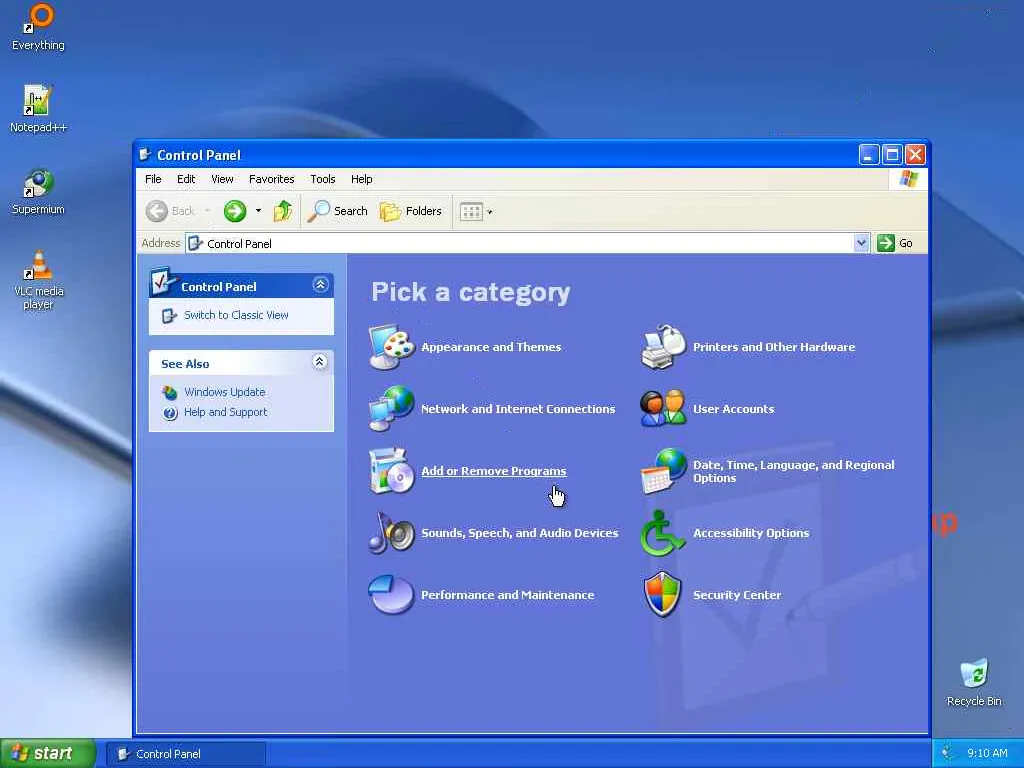Click the Date, Time, Language, and Regional Options link
The height and width of the screenshot is (768, 1024).
[x=793, y=472]
